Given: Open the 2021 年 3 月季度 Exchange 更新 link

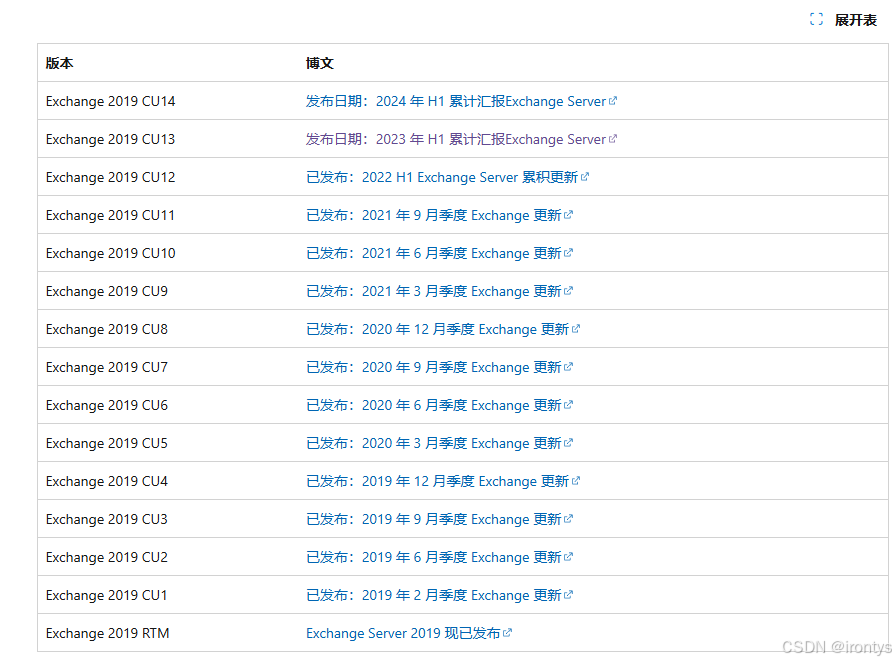Looking at the screenshot, I should [439, 292].
